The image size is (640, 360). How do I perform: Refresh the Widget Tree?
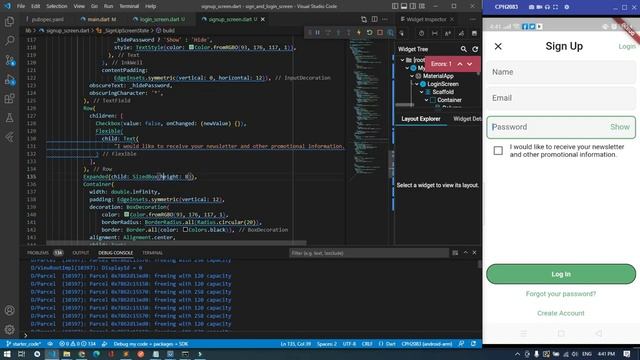475,49
